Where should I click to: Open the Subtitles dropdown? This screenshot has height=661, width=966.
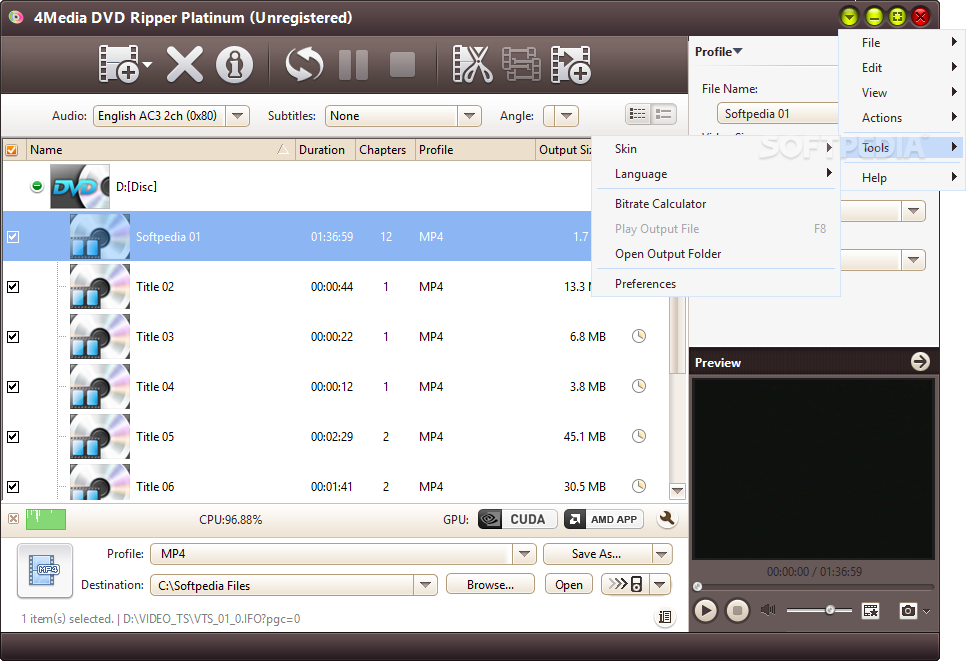click(x=469, y=116)
